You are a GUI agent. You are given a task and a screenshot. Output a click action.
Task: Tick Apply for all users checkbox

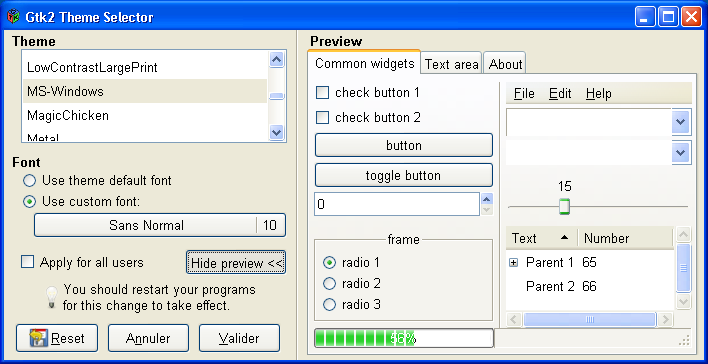pos(28,262)
